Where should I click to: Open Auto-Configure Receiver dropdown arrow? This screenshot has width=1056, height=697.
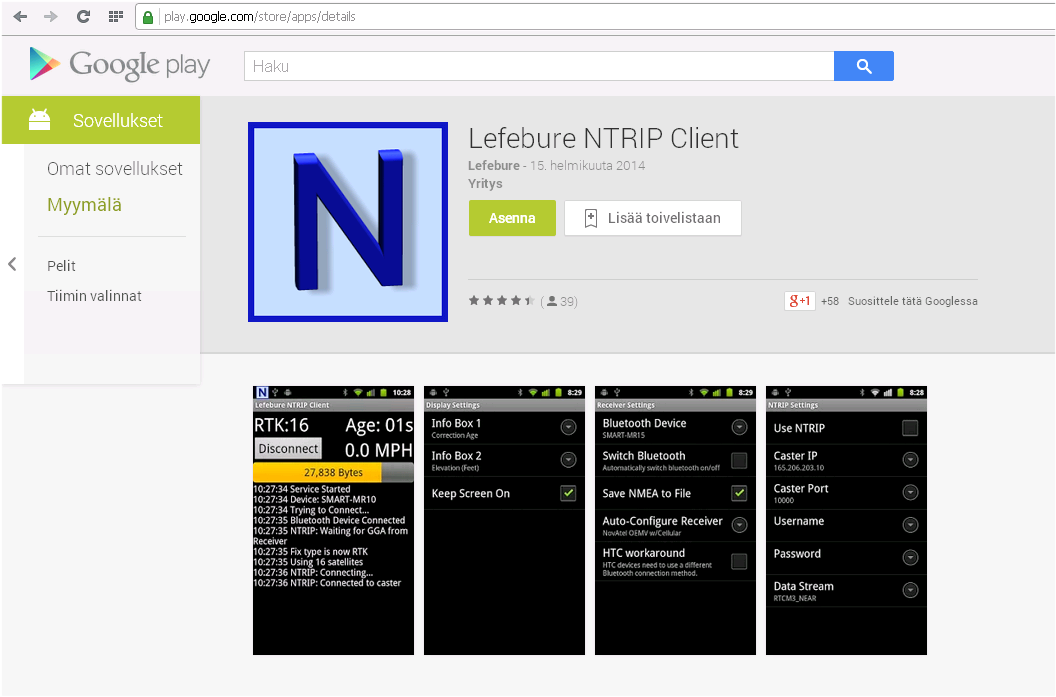tap(739, 525)
